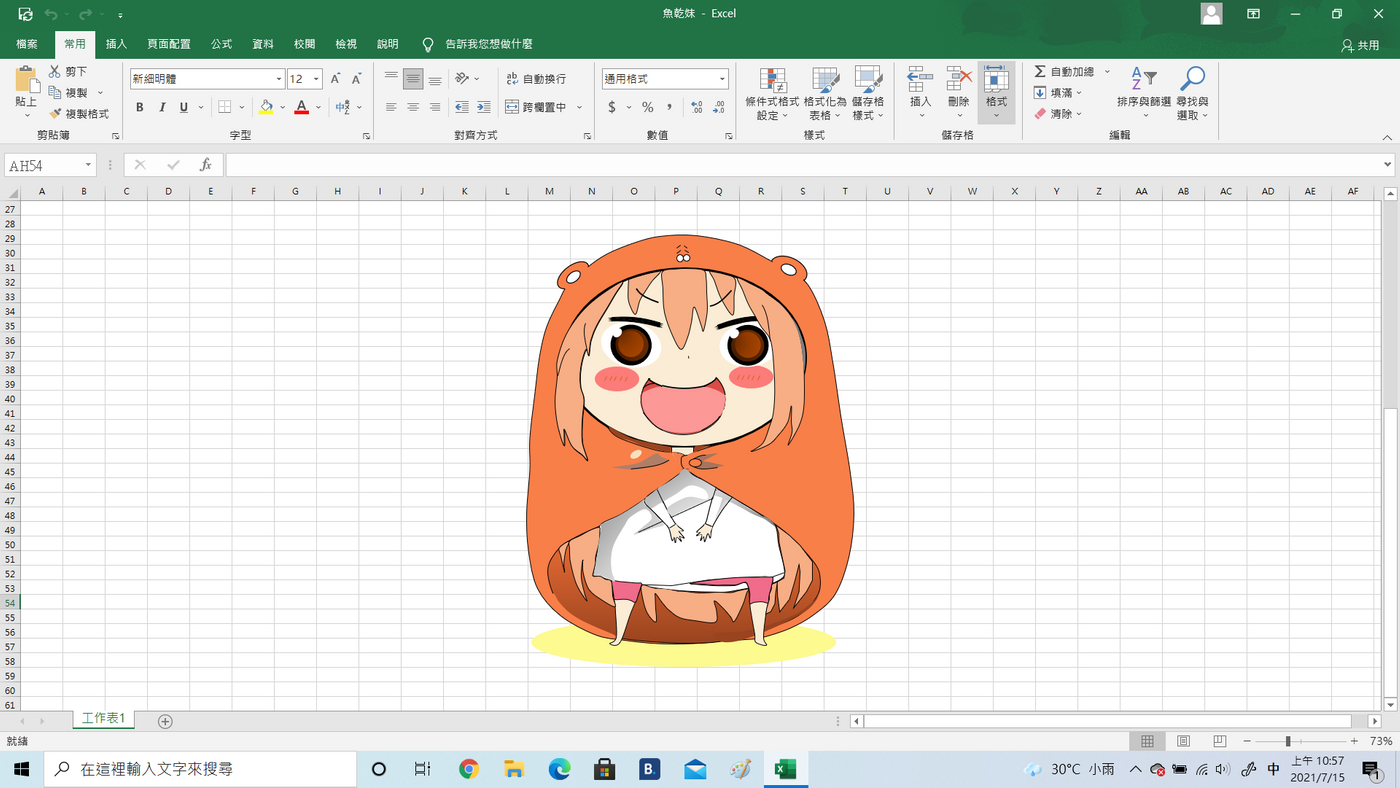Toggle top vertical alignment
The image size is (1400, 788).
click(x=391, y=79)
